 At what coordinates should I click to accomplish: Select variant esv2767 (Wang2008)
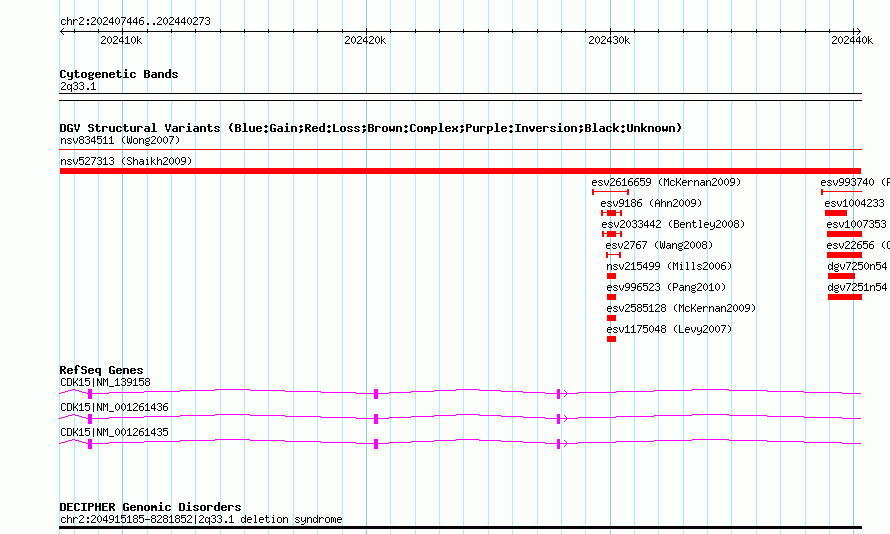[659, 245]
